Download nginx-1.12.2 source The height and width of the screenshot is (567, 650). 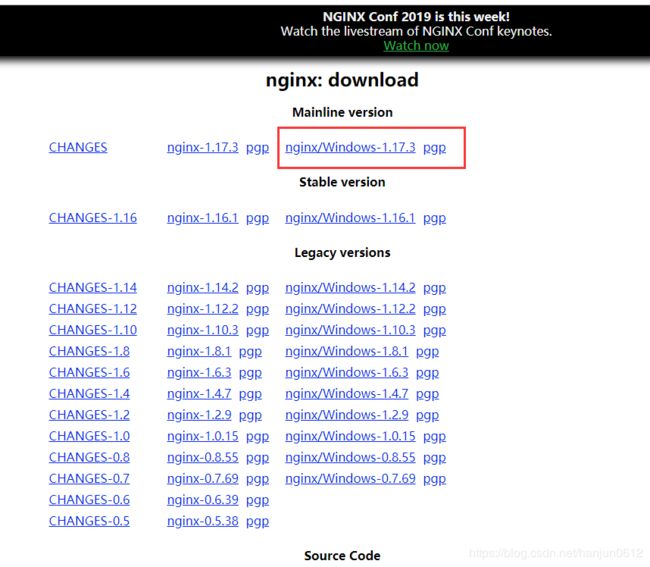(x=203, y=309)
